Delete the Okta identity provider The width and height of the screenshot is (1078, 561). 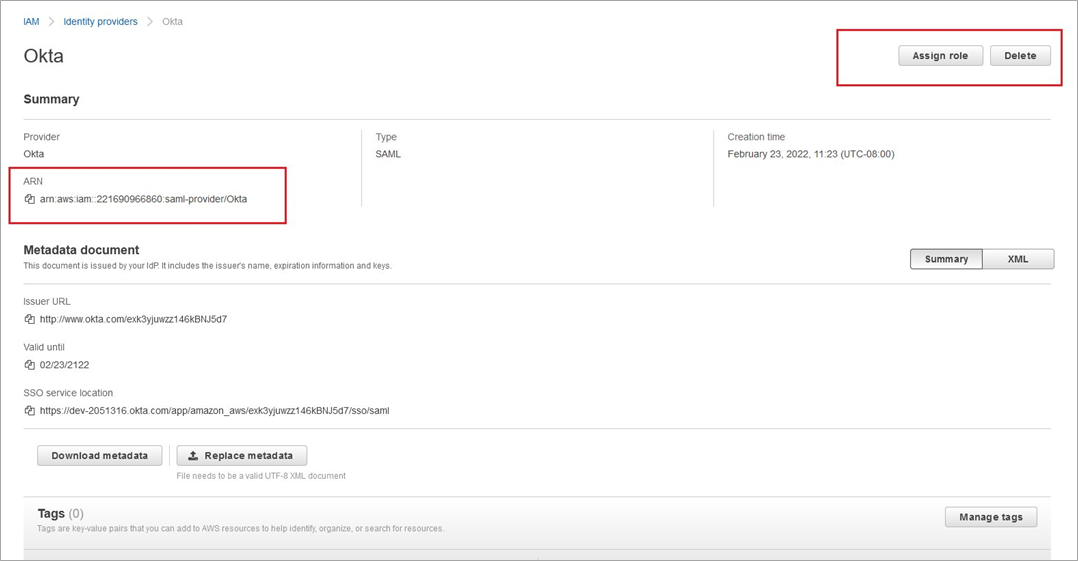pos(1020,56)
